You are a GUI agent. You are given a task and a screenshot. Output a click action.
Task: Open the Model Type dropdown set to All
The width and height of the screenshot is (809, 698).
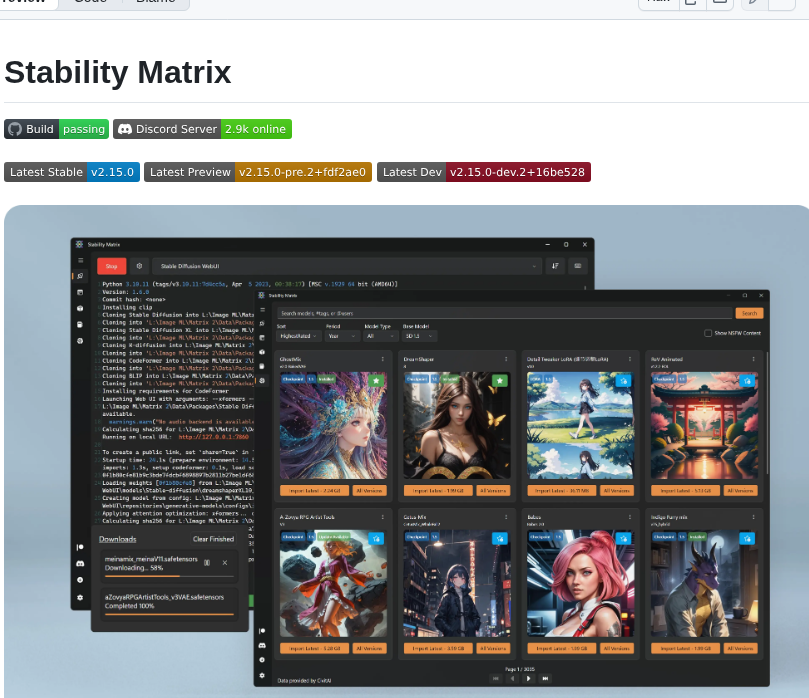pos(381,336)
